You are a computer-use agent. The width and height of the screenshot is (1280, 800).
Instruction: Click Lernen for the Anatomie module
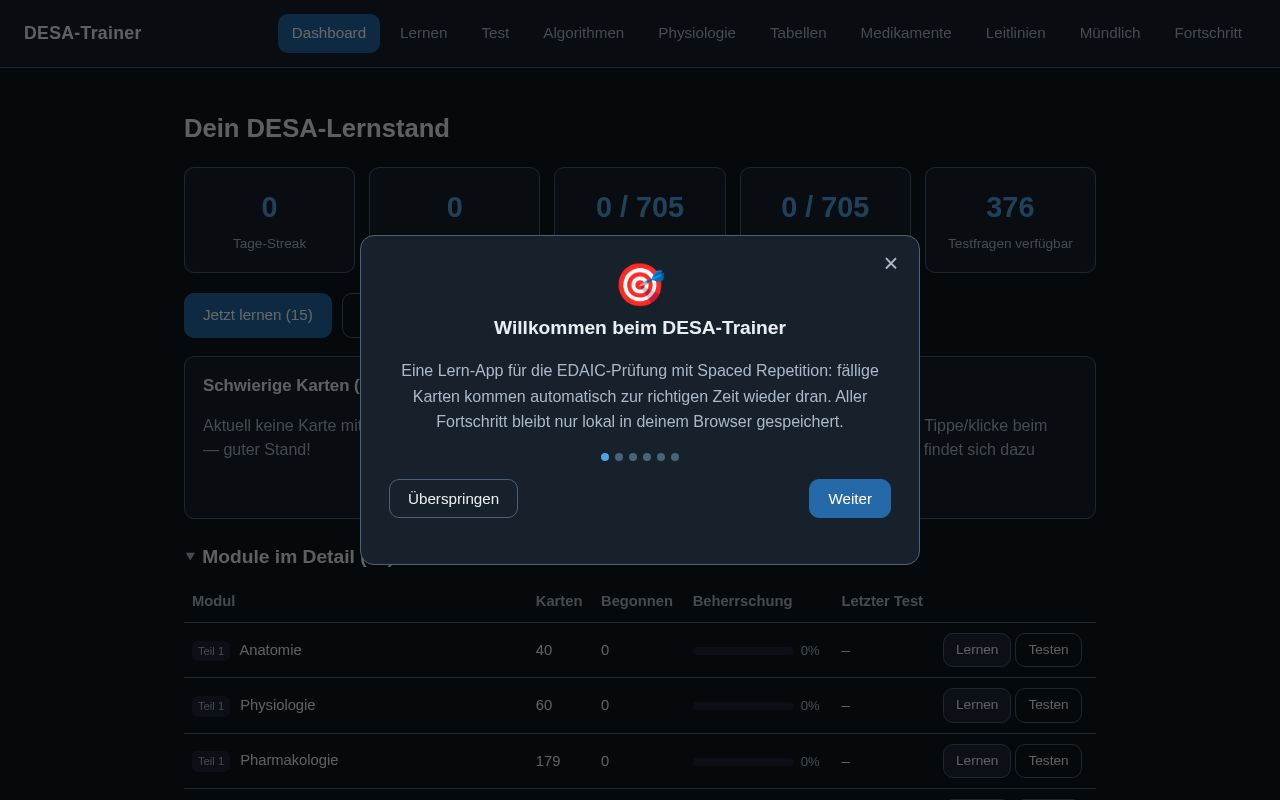click(977, 650)
